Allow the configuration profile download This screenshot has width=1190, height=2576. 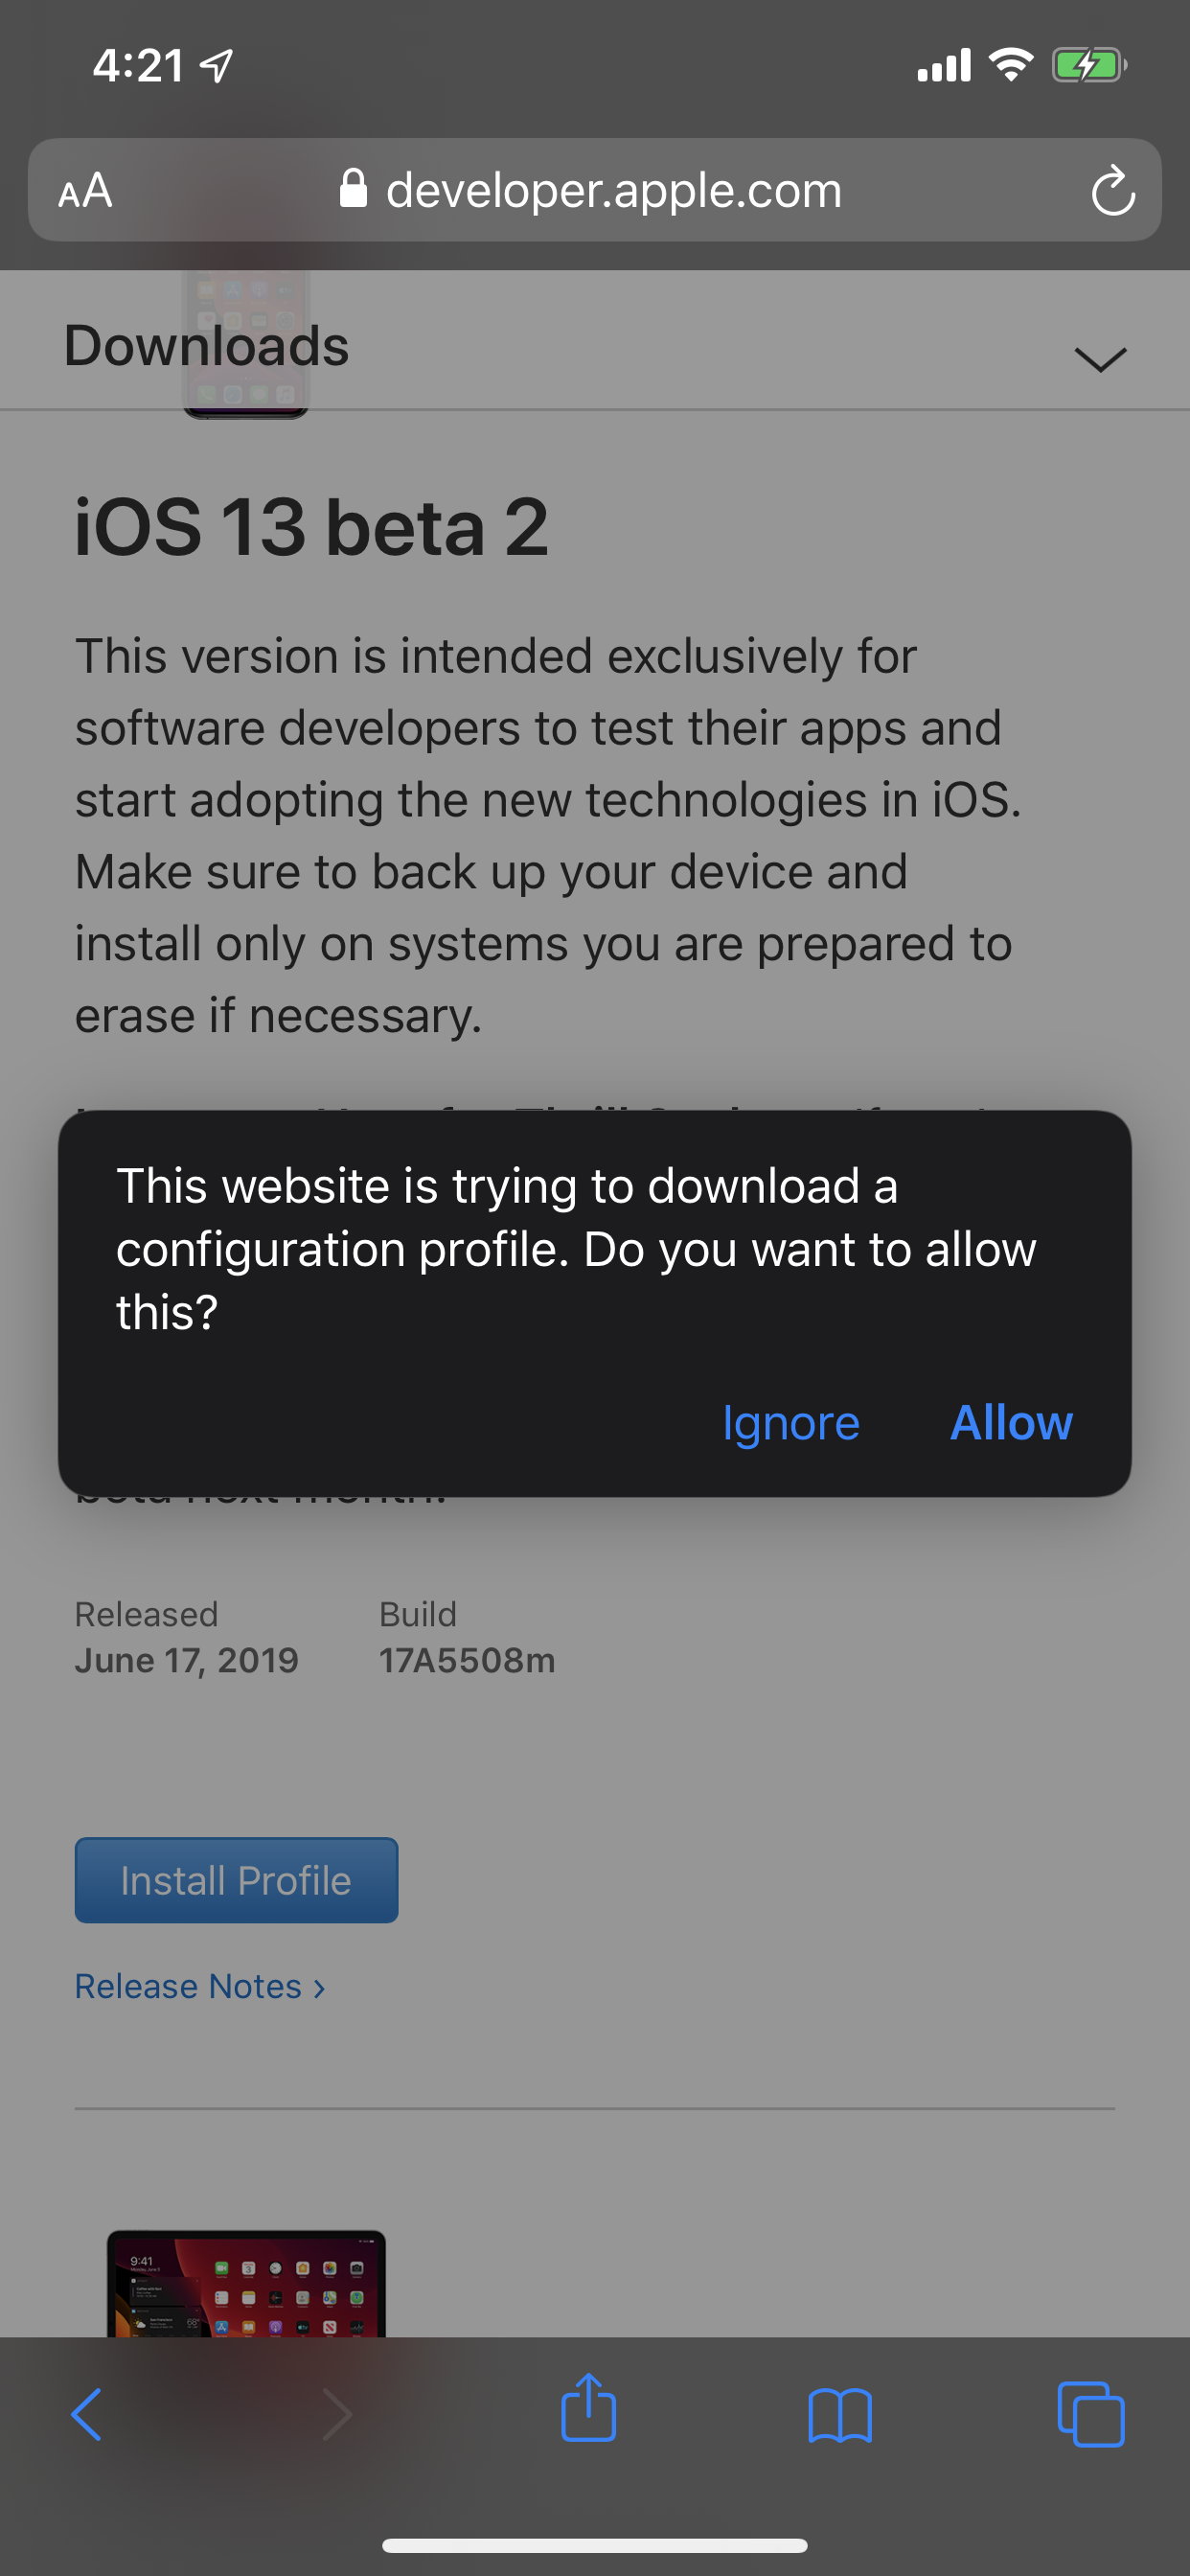(1011, 1422)
